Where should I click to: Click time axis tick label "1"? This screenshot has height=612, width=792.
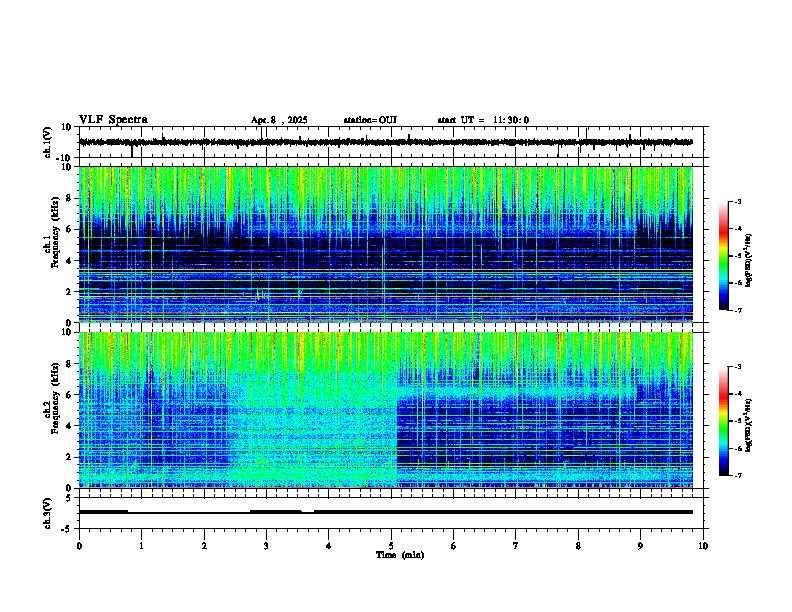pos(141,546)
